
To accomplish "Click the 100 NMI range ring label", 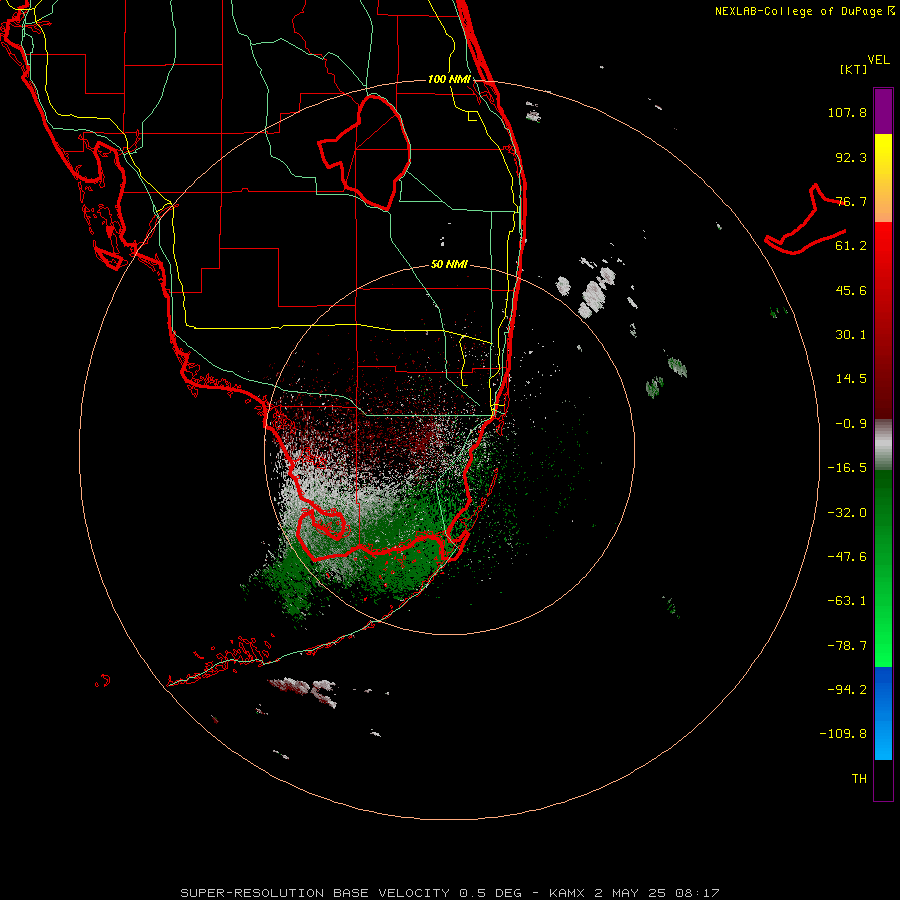I will pos(449,79).
